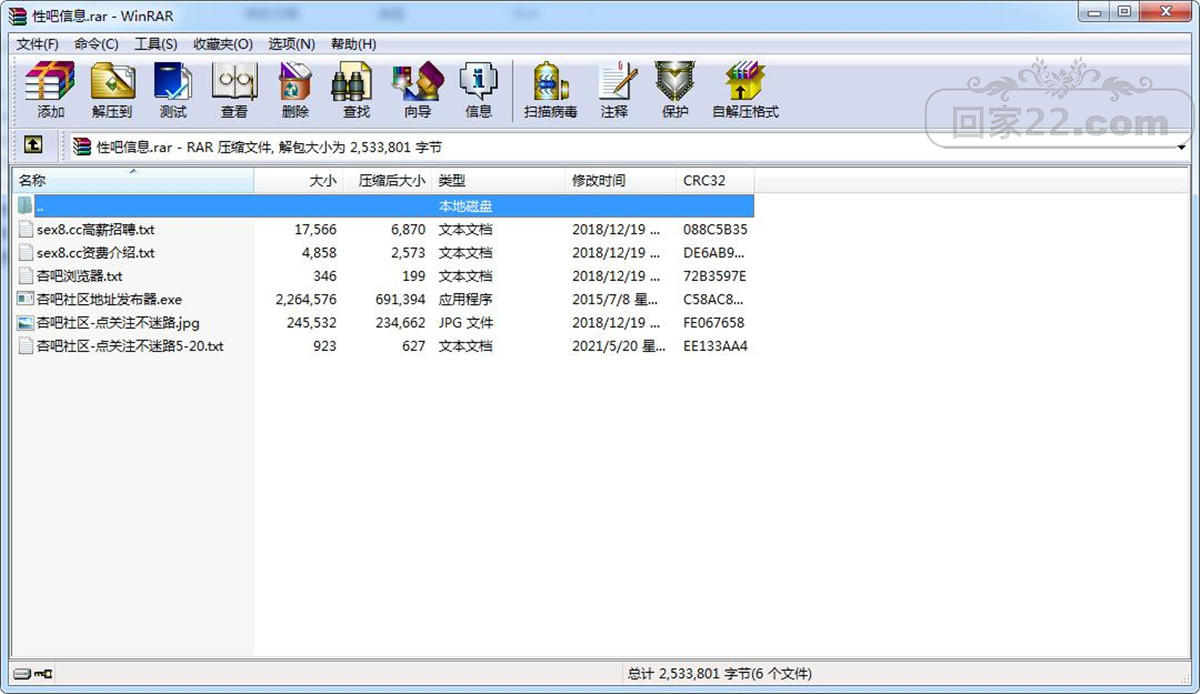Open the 工具(S) menu
This screenshot has width=1200, height=694.
[x=156, y=44]
